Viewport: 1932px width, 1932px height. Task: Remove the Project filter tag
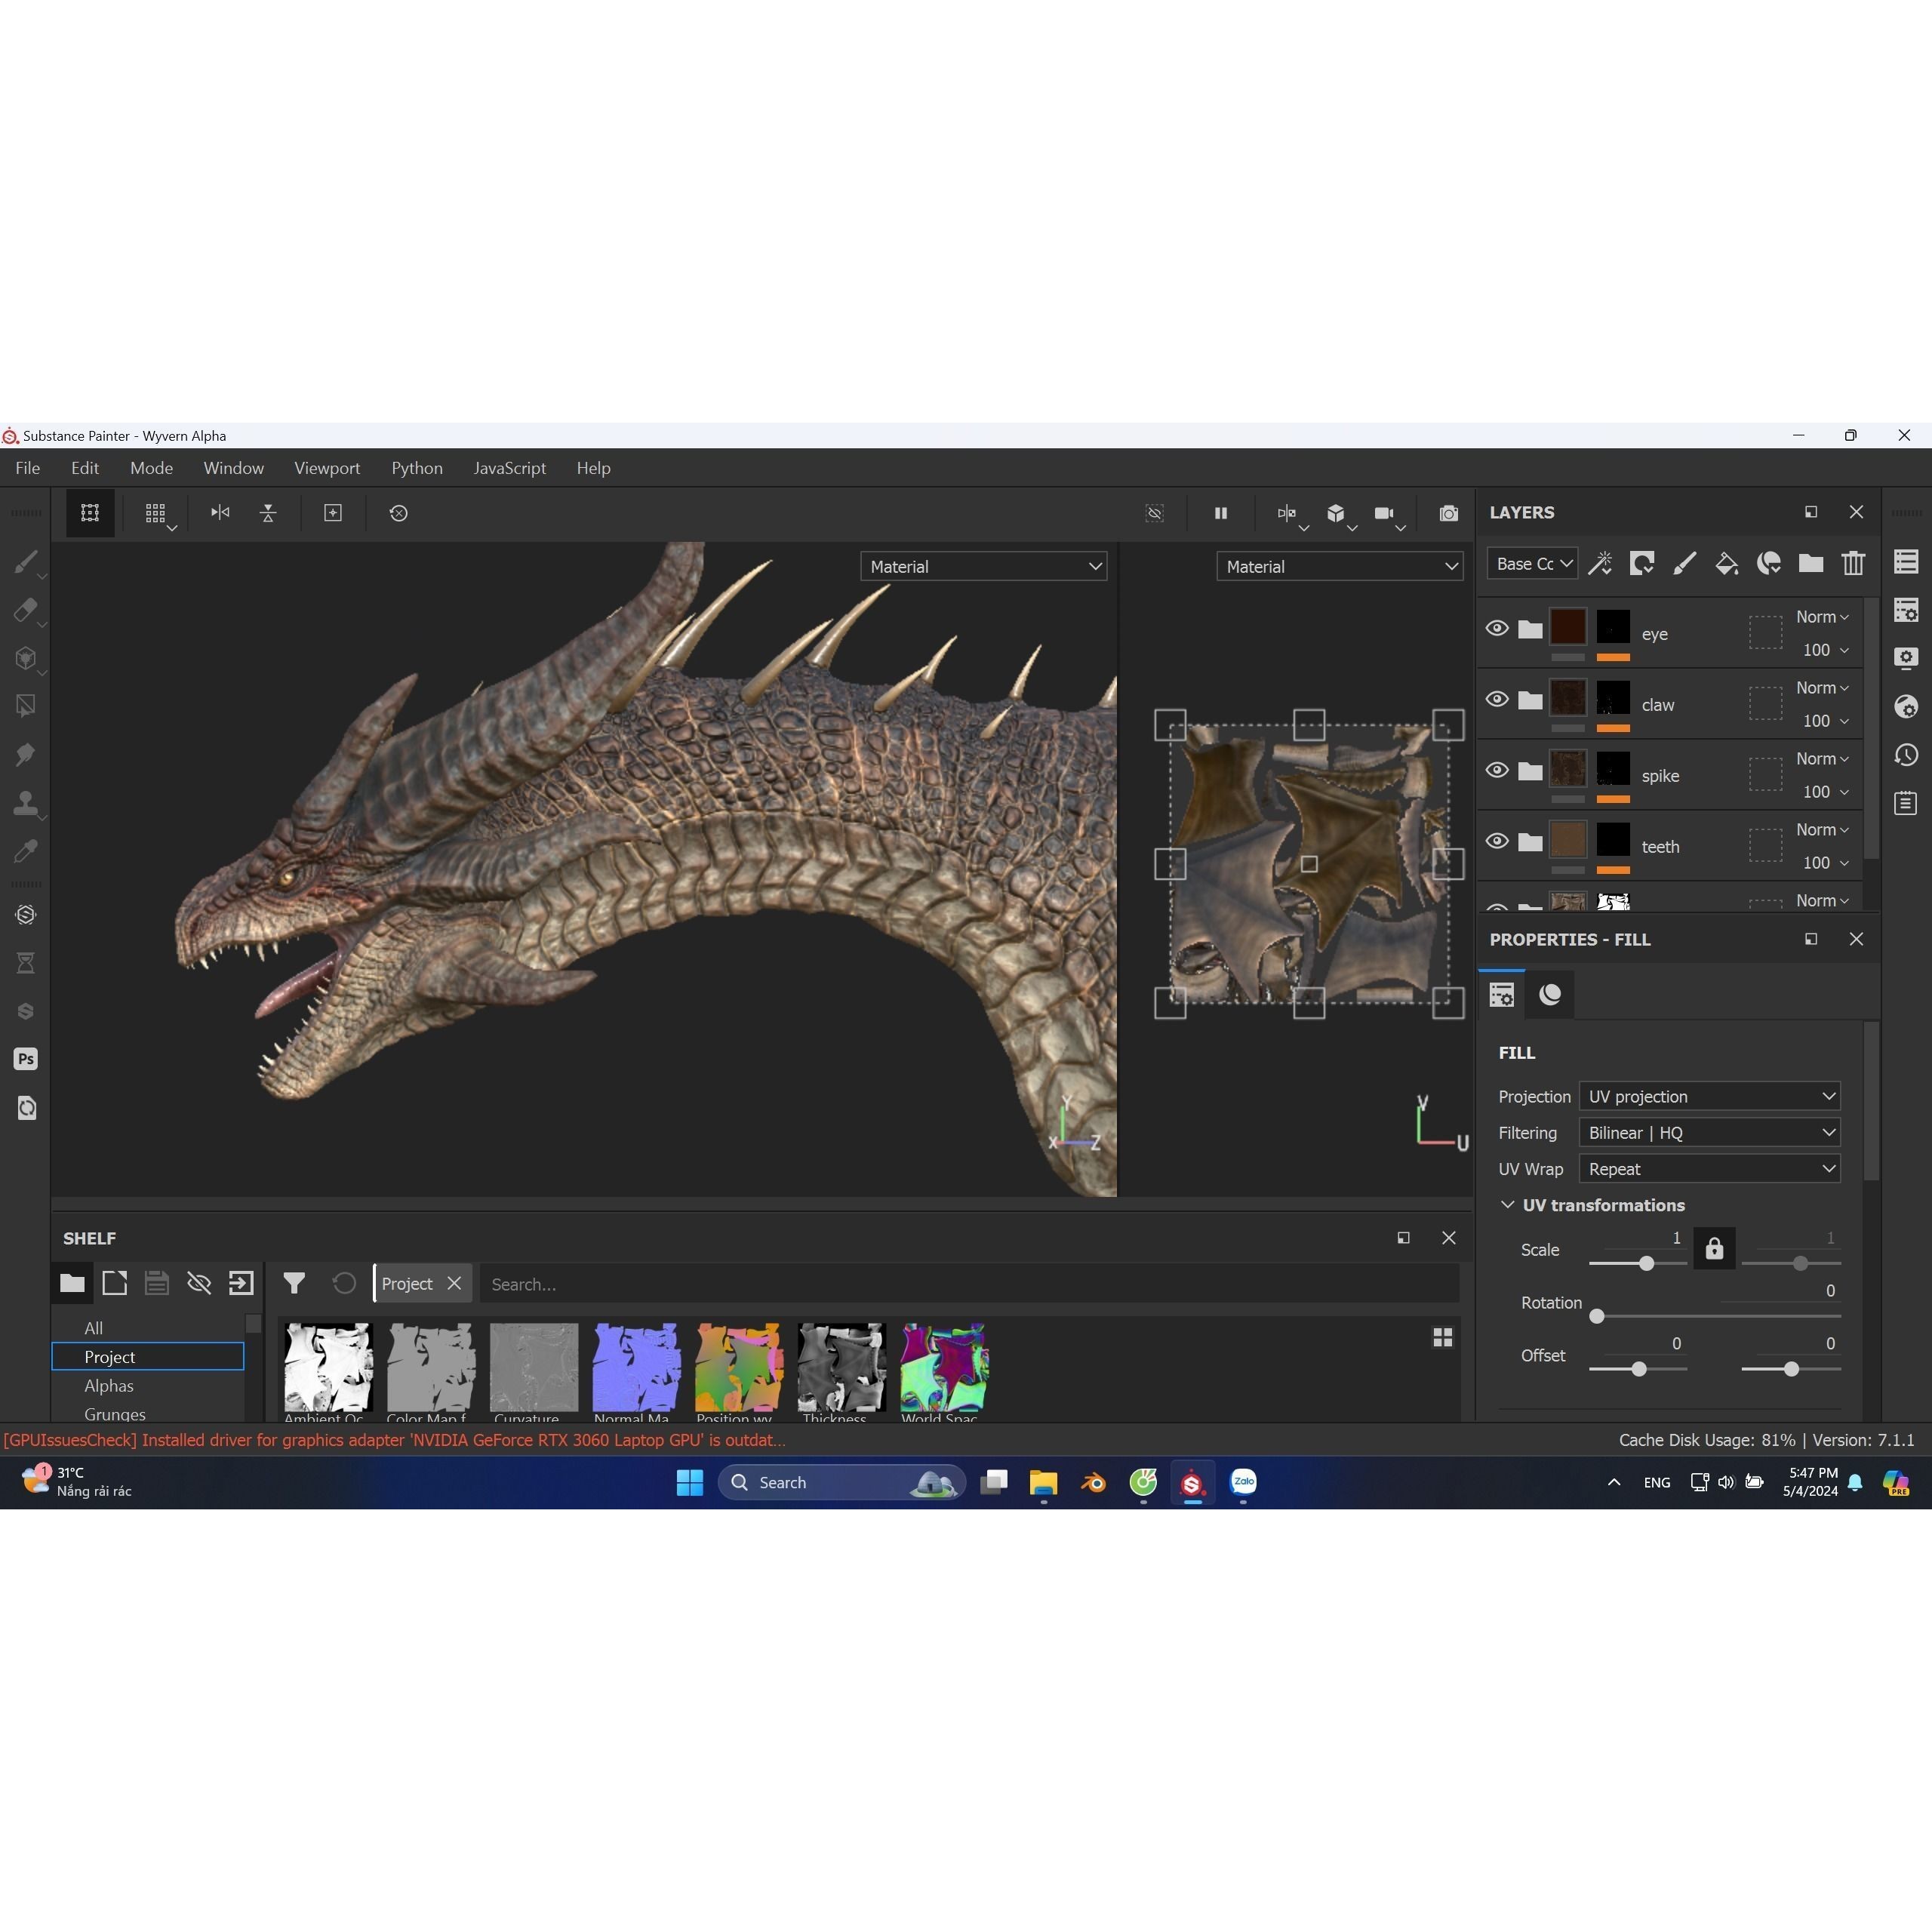[454, 1283]
